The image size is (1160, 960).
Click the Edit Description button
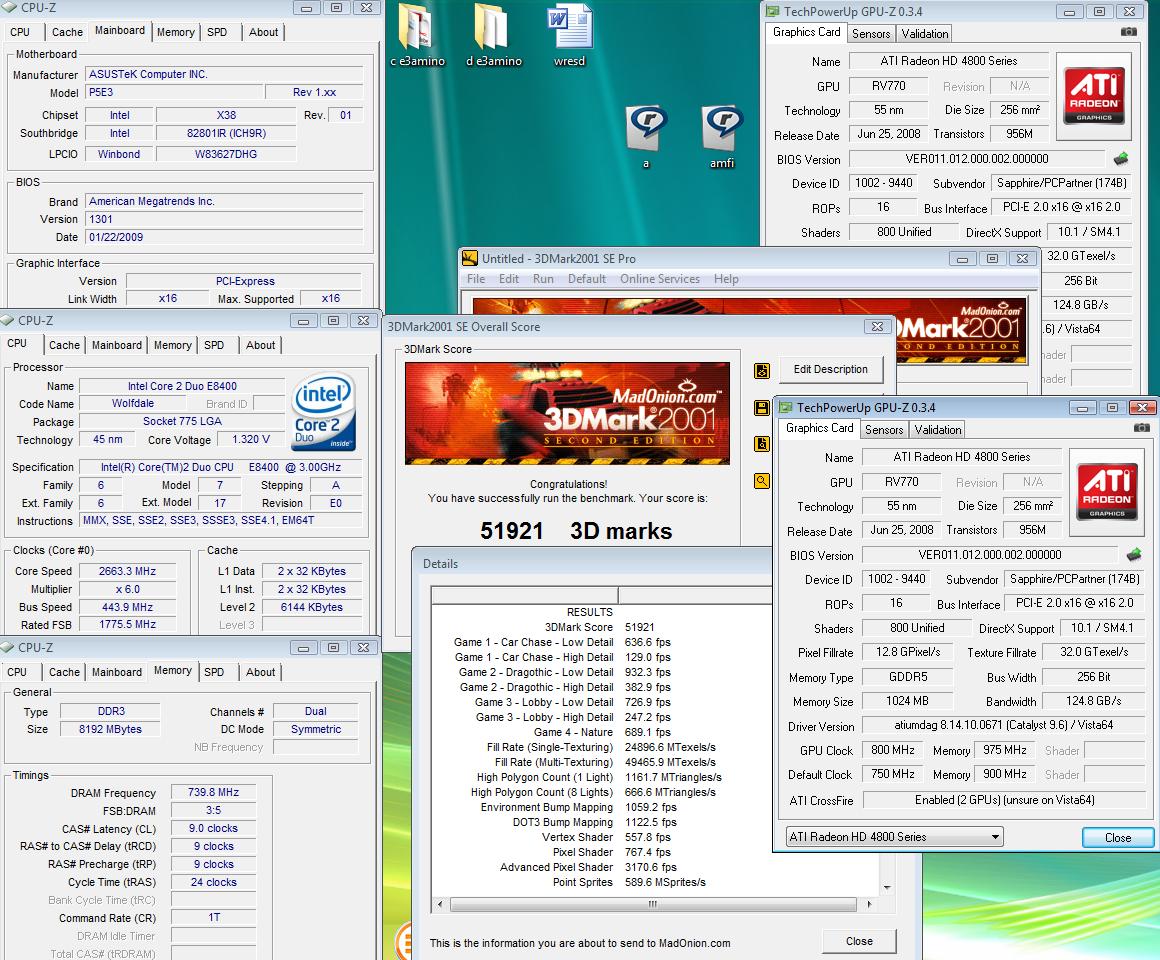830,369
